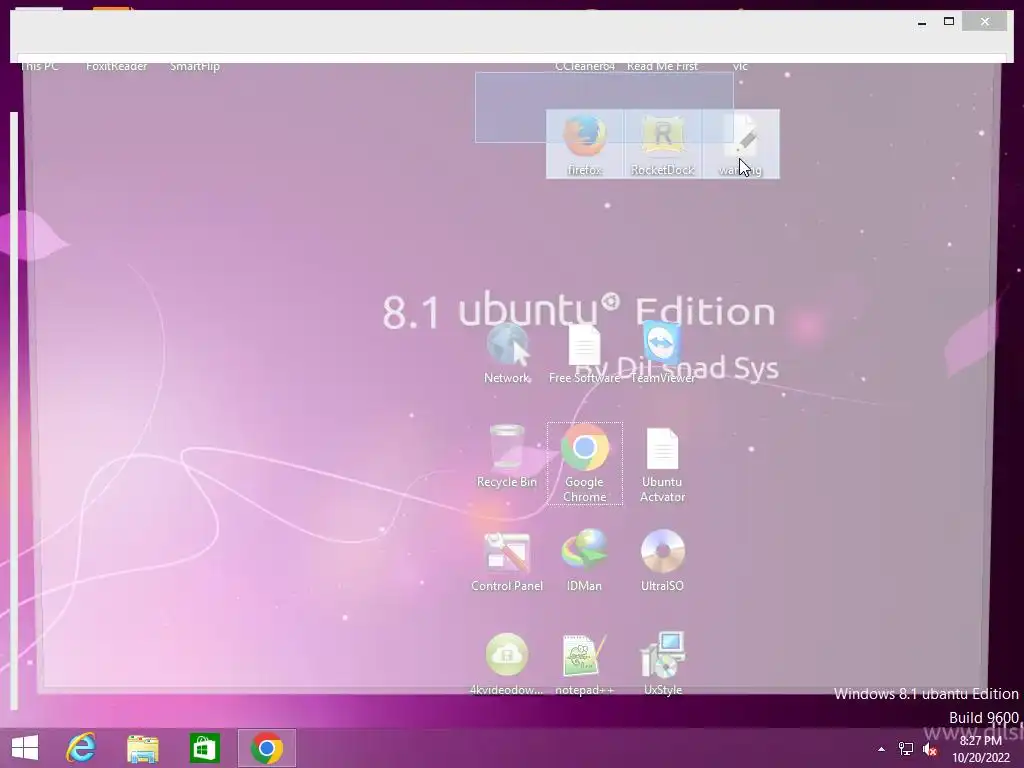Open the network status tray icon

(x=906, y=749)
